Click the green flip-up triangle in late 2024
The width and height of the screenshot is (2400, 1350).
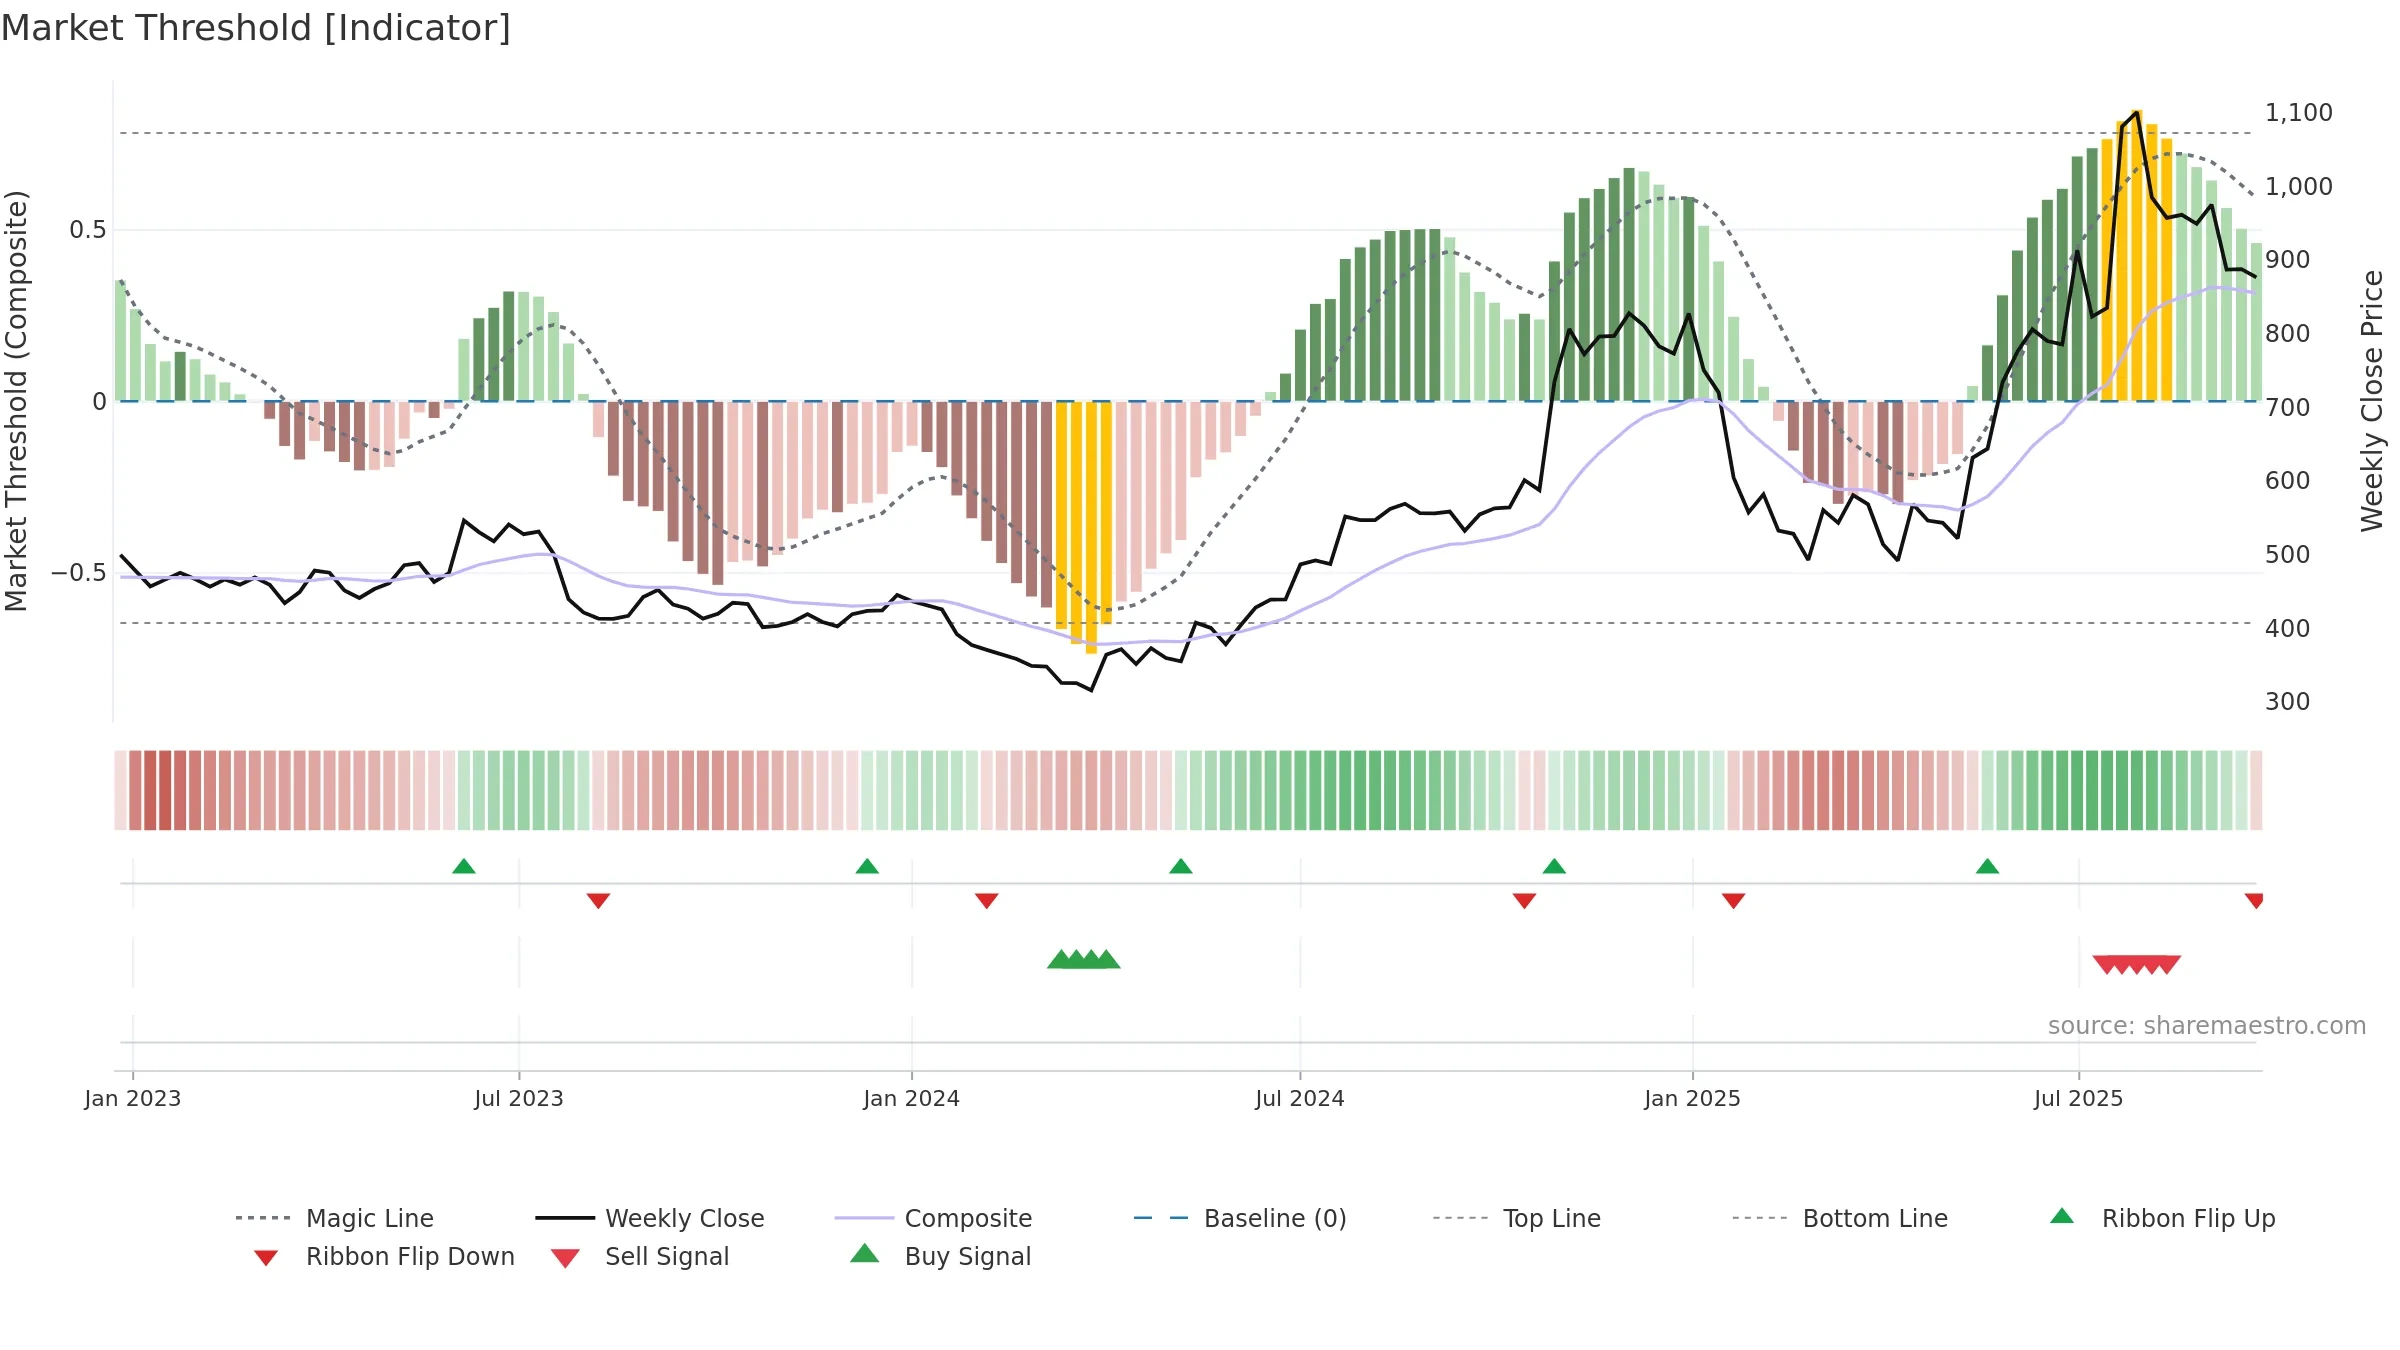tap(1554, 866)
